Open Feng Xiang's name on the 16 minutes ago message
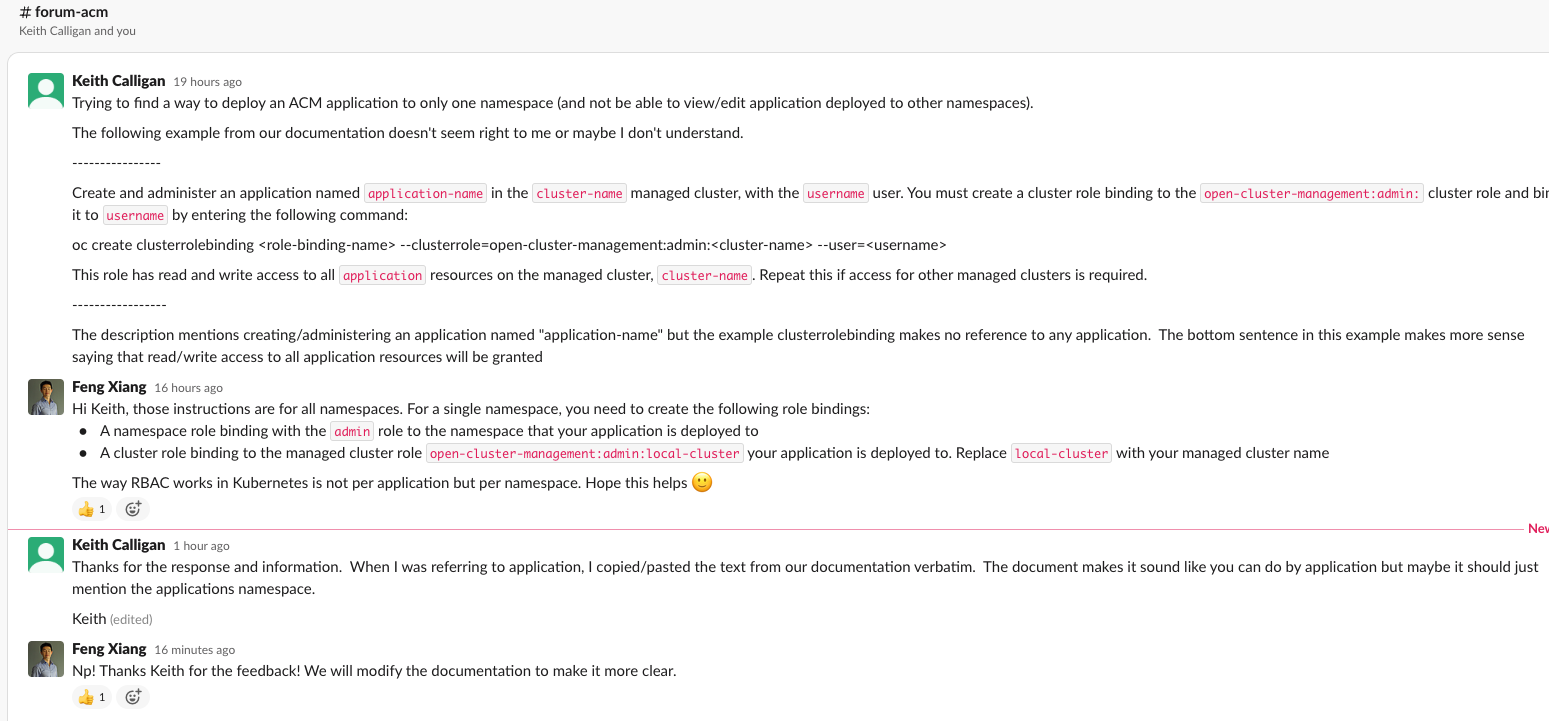 click(109, 649)
